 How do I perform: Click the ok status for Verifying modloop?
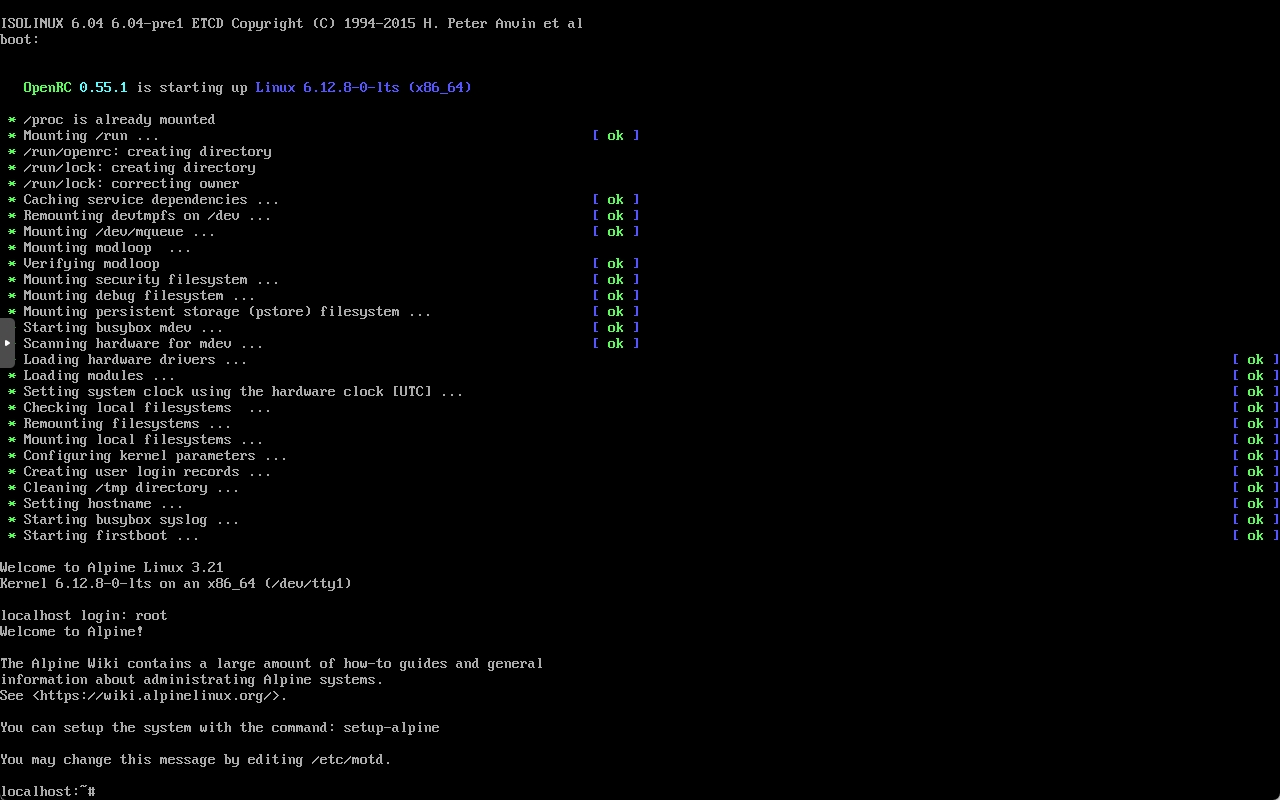614,263
